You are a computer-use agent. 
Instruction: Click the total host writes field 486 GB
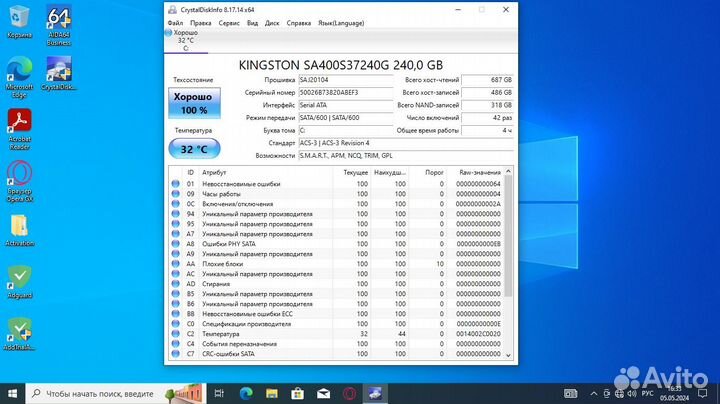(x=487, y=93)
